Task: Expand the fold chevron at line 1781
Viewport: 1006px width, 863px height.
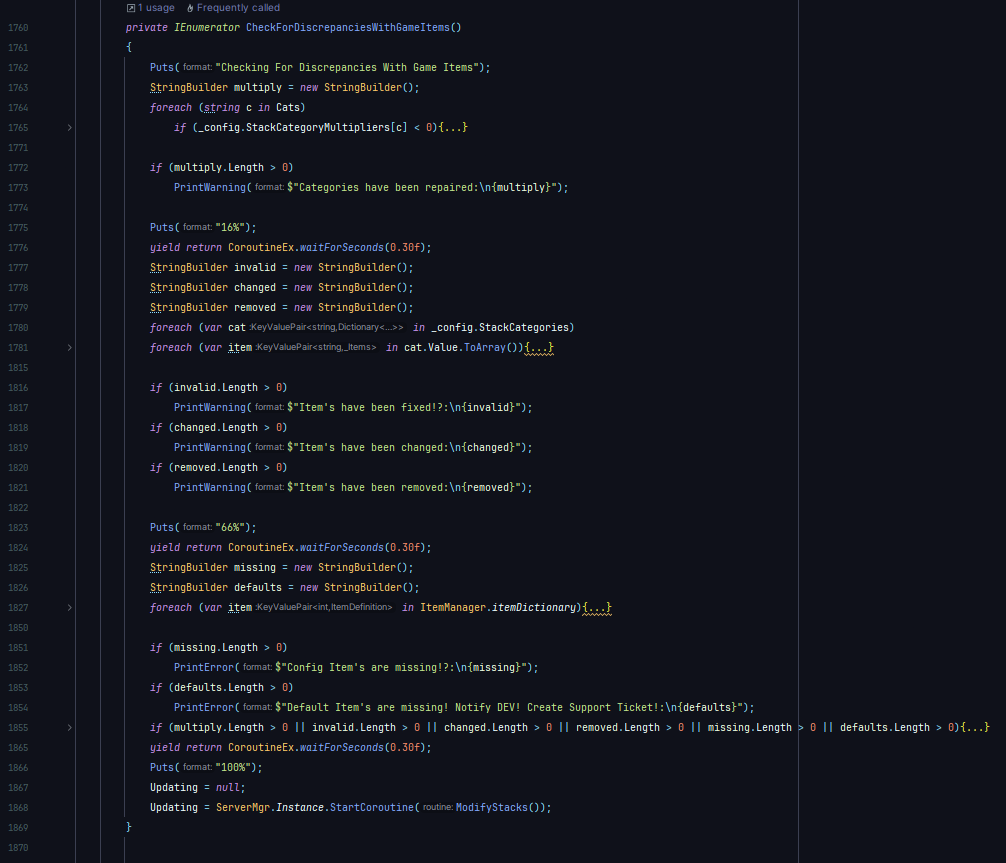Action: 69,348
